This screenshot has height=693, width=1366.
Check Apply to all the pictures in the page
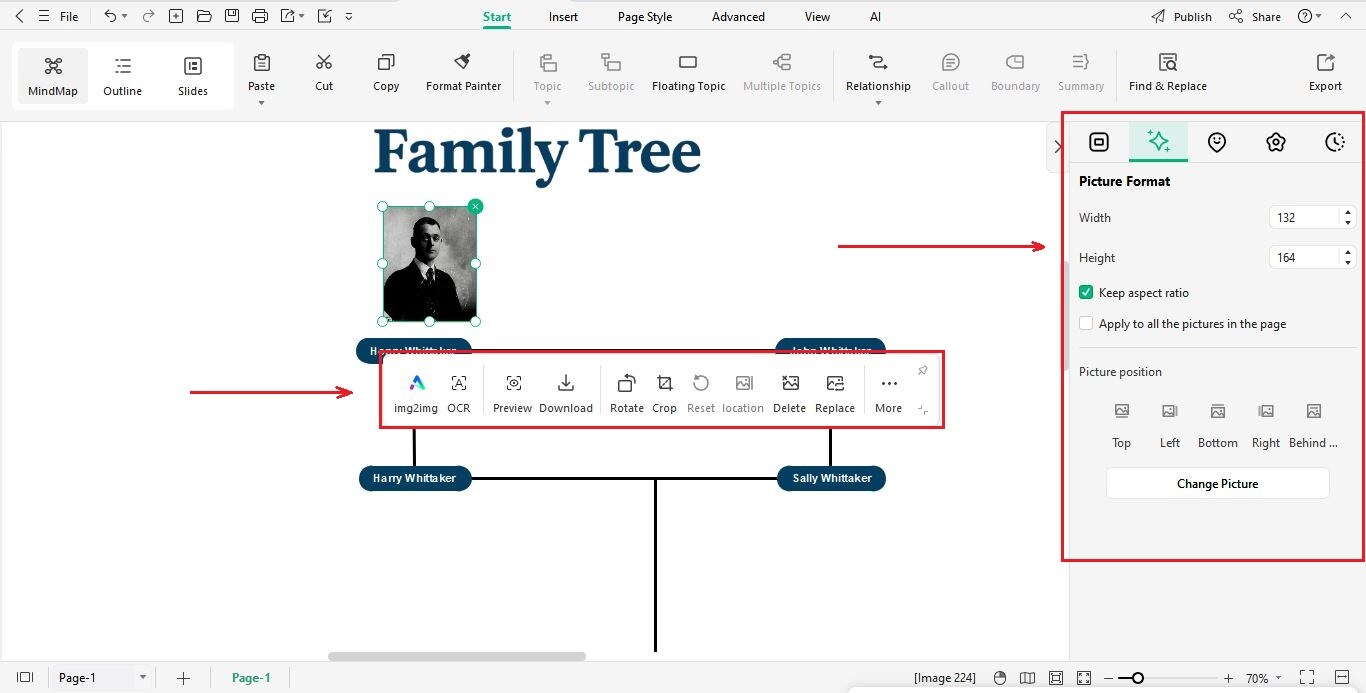pyautogui.click(x=1086, y=324)
